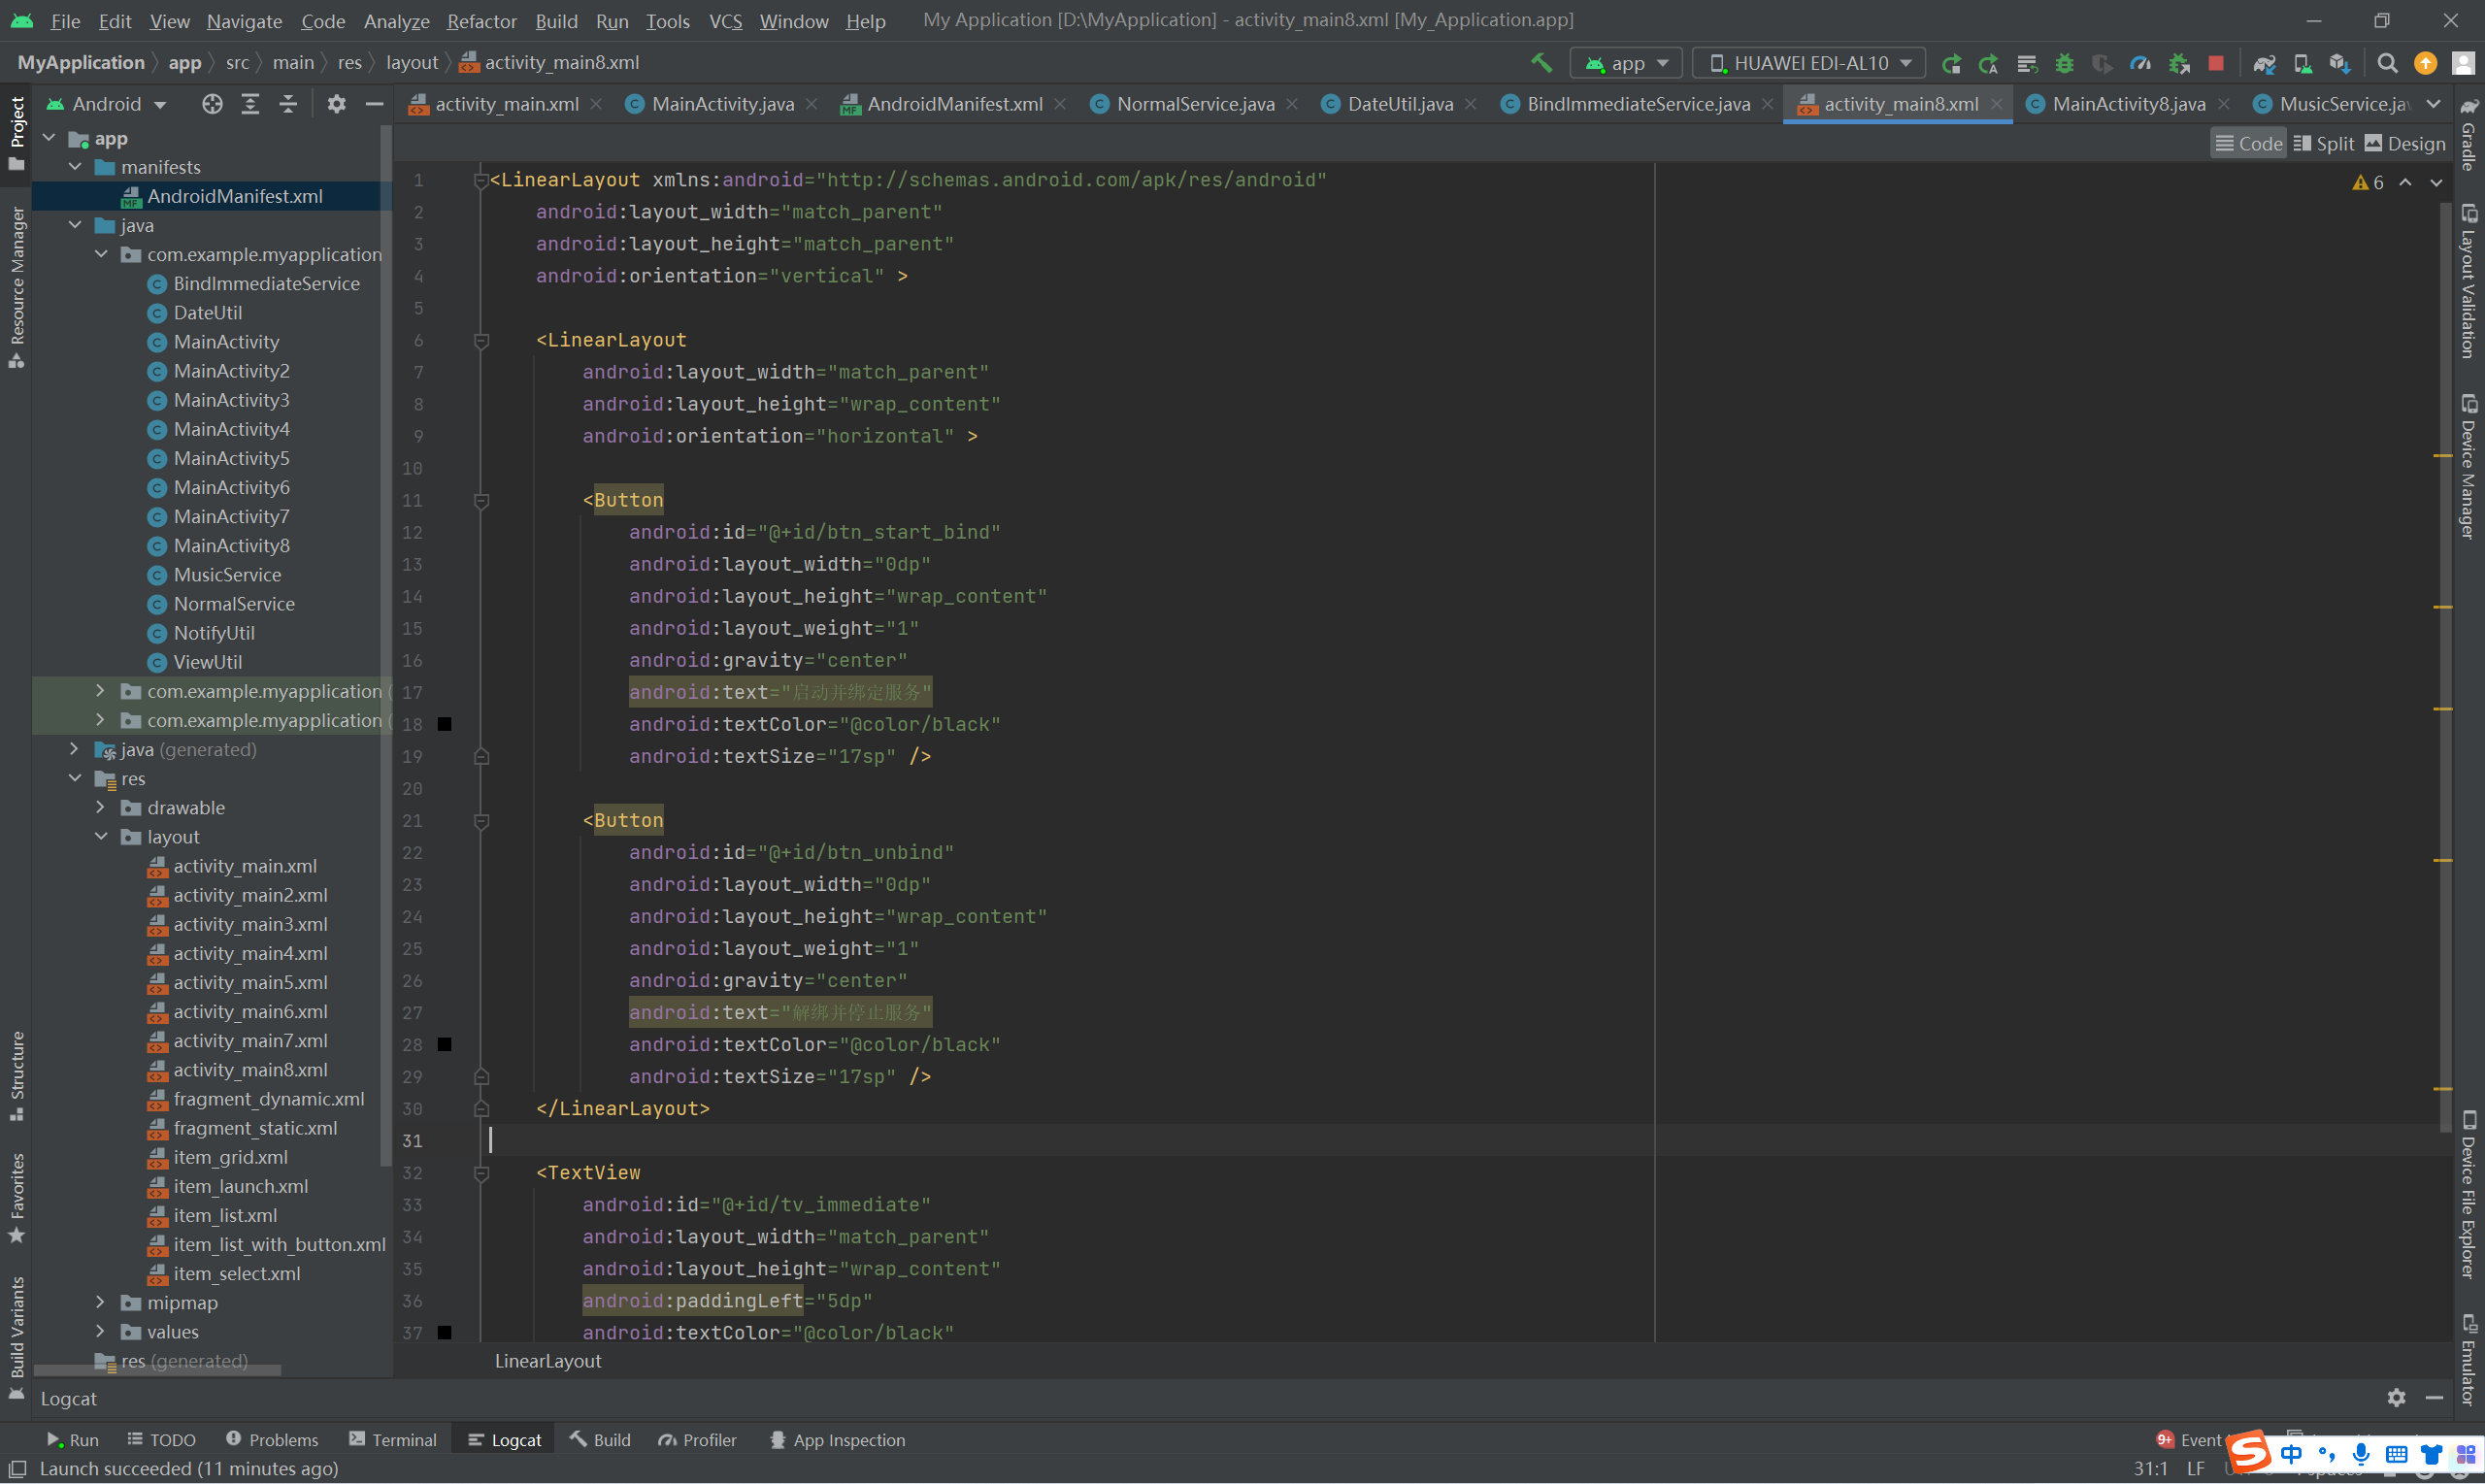Viewport: 2485px width, 1484px height.
Task: Switch to MainActivity8.java tab
Action: pyautogui.click(x=2127, y=104)
